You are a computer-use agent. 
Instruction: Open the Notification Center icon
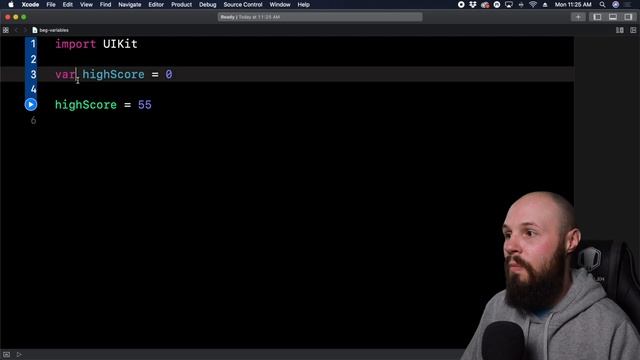pyautogui.click(x=628, y=4)
